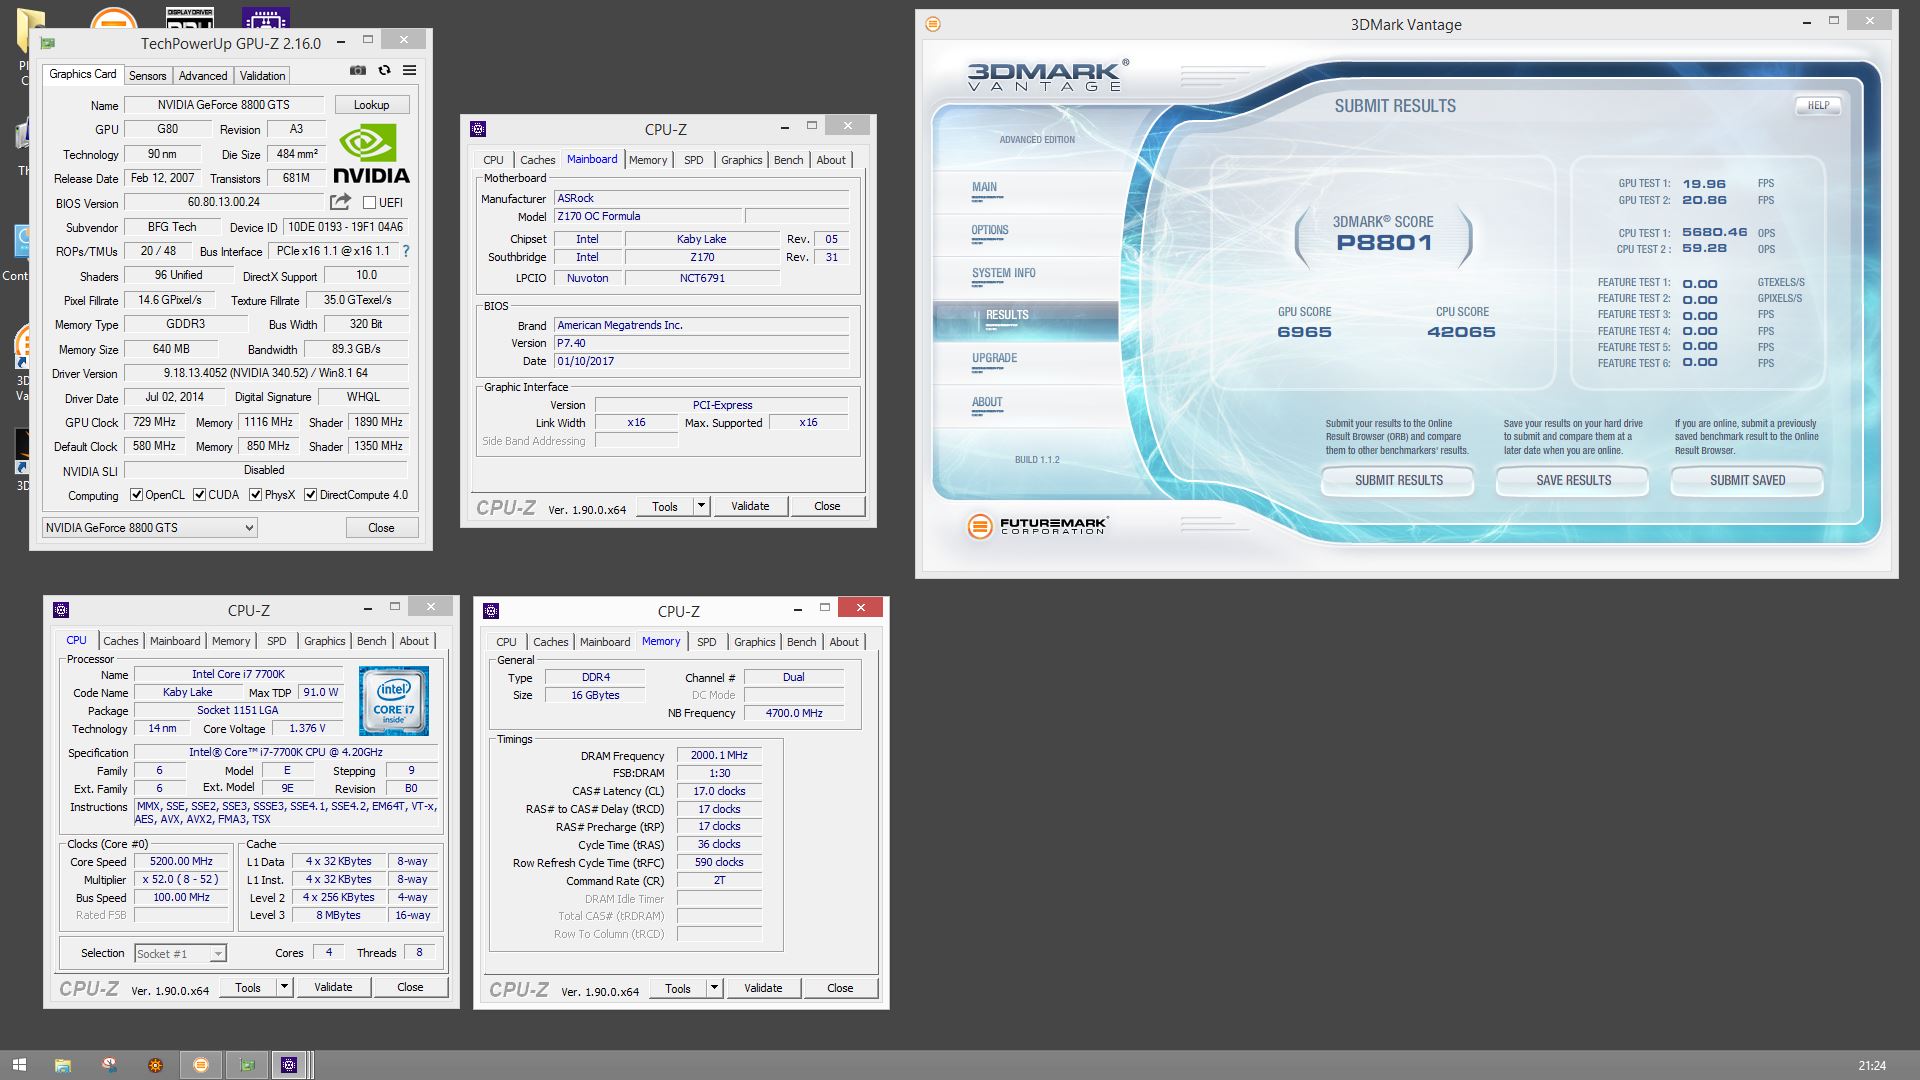Viewport: 1920px width, 1080px height.
Task: Switch to Sensors tab in GPU-Z
Action: click(x=147, y=76)
